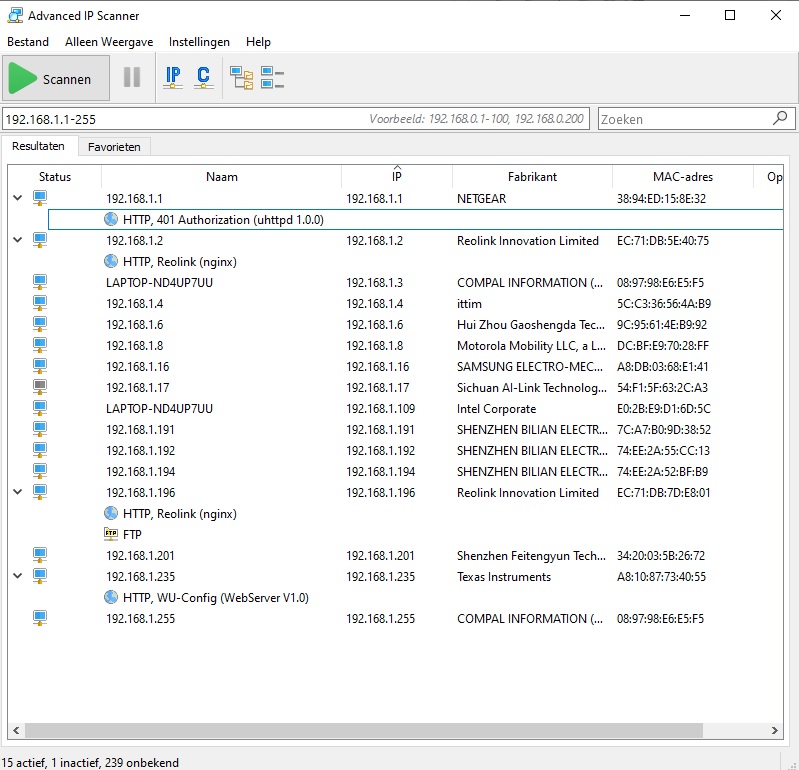Click the collapse all list icon
The image size is (799, 770).
(x=272, y=78)
